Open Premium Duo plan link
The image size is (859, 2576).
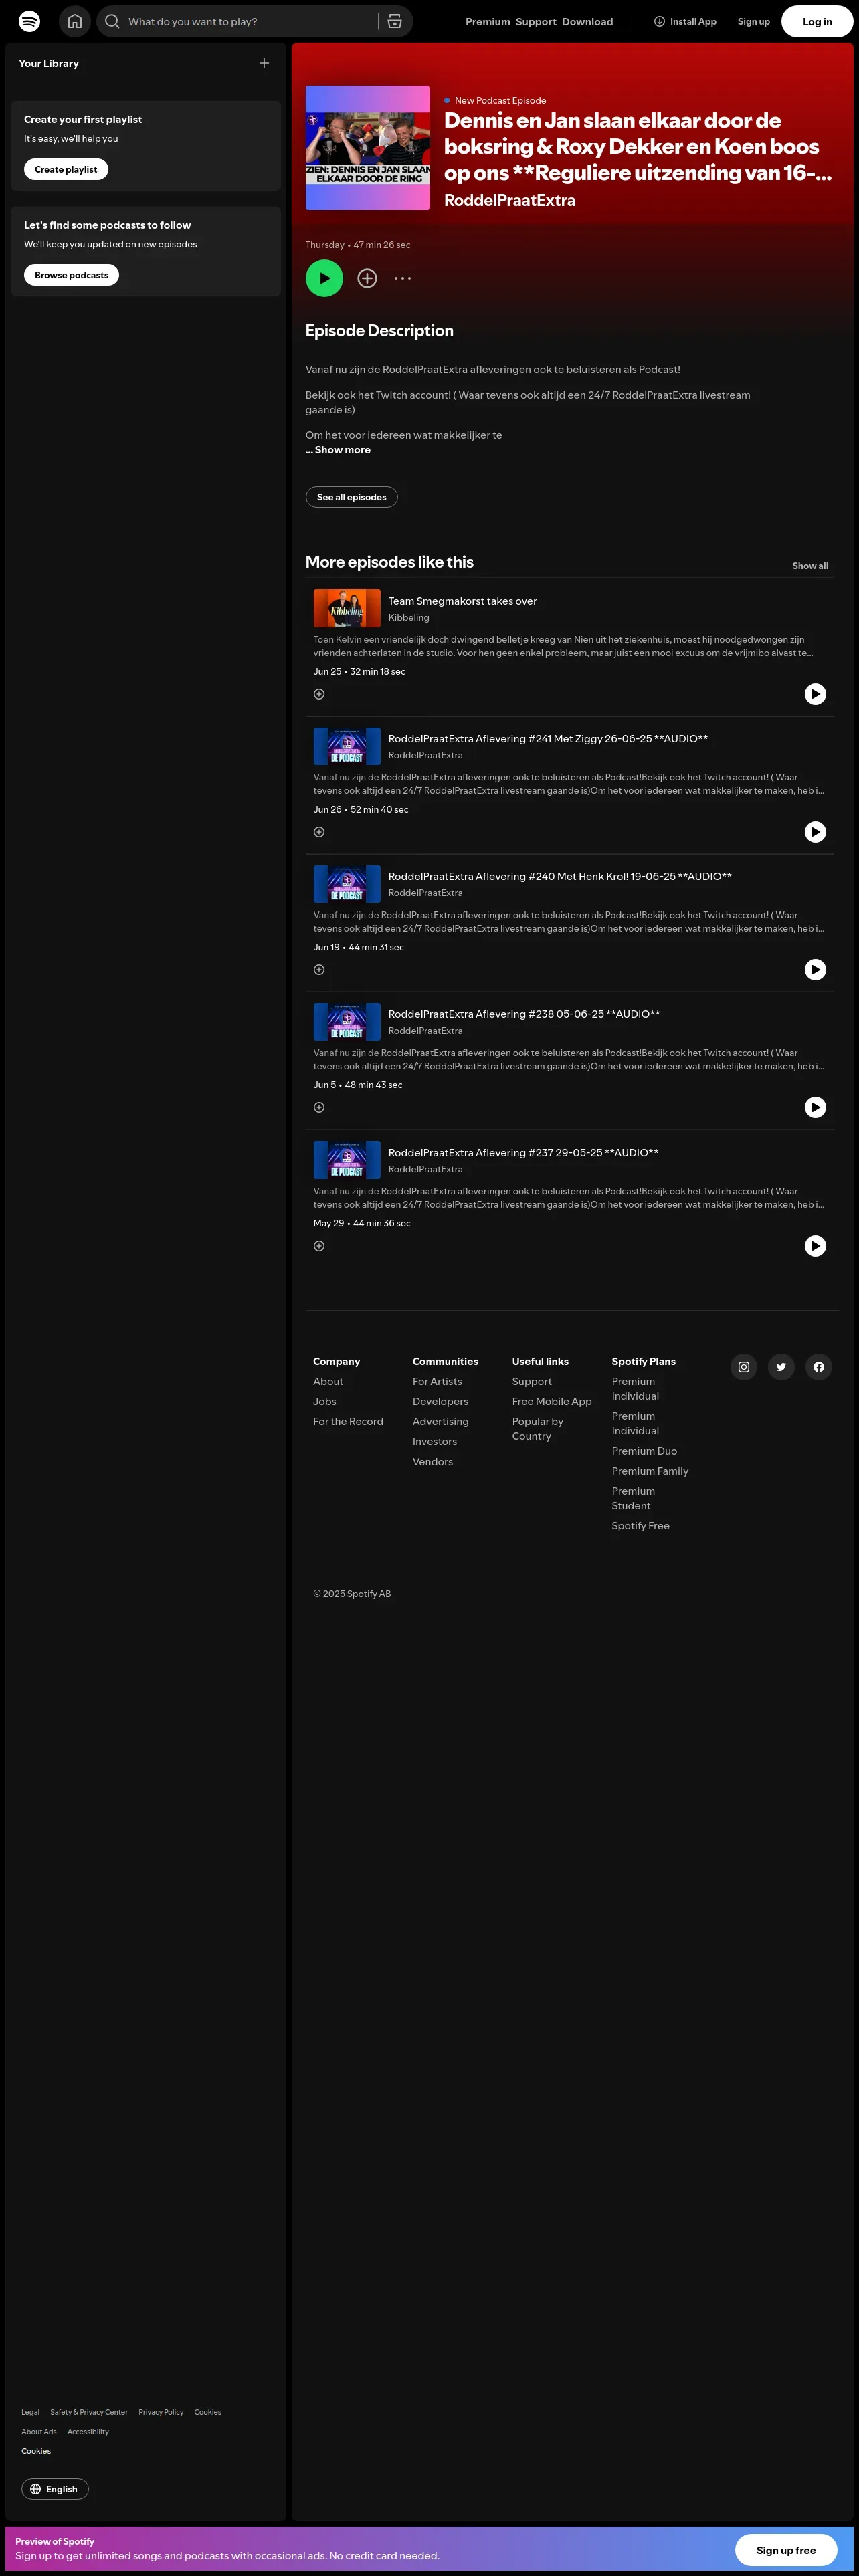point(644,1451)
